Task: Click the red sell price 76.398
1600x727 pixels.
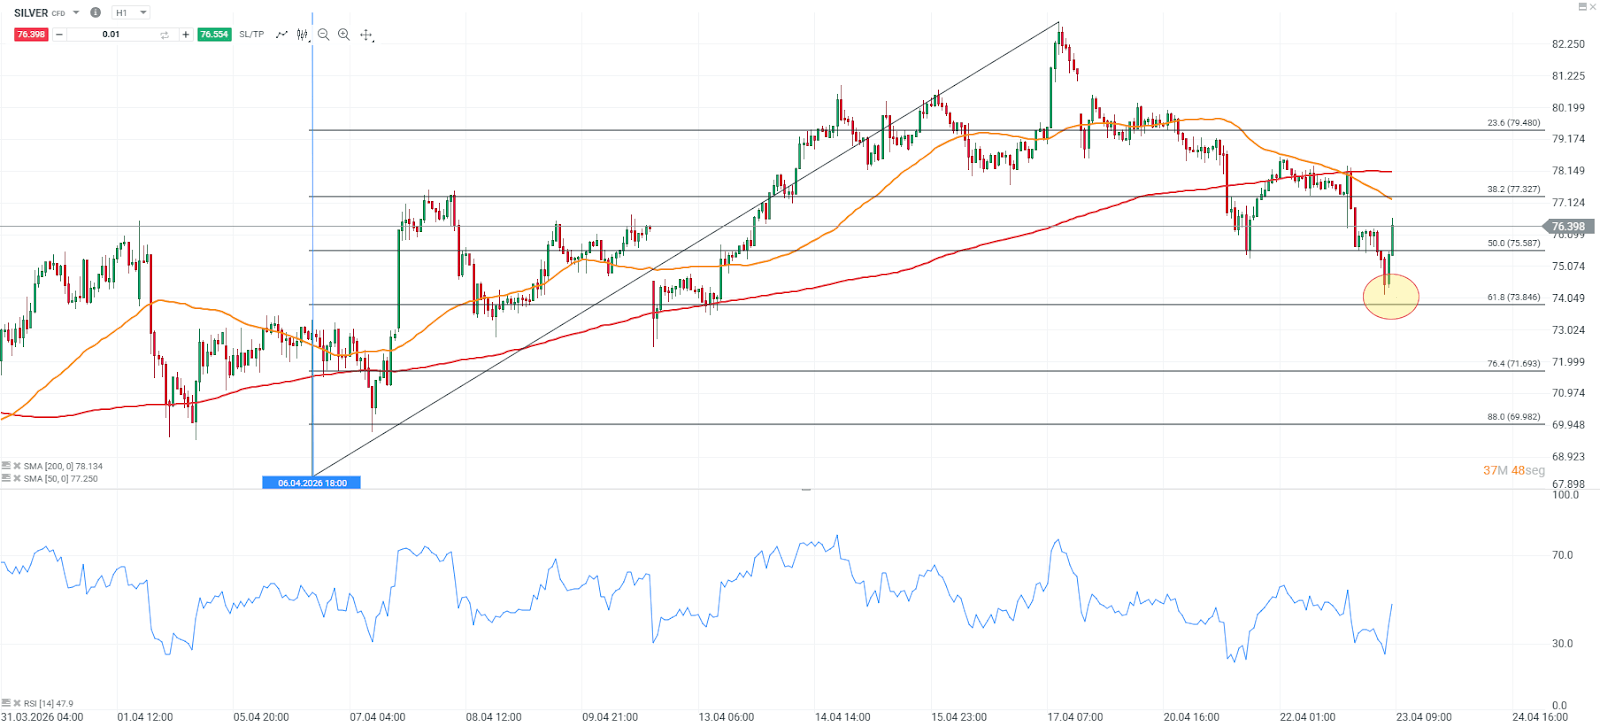Action: coord(31,35)
